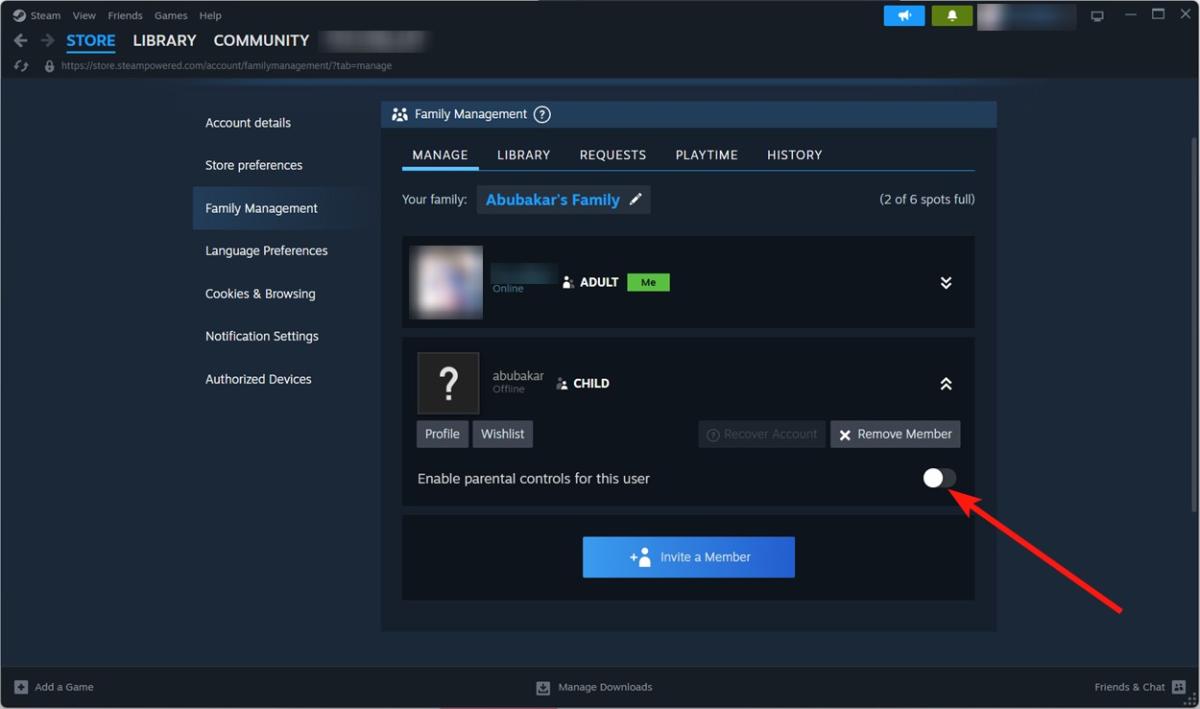The width and height of the screenshot is (1200, 709).
Task: Open the Friends menu
Action: (124, 15)
